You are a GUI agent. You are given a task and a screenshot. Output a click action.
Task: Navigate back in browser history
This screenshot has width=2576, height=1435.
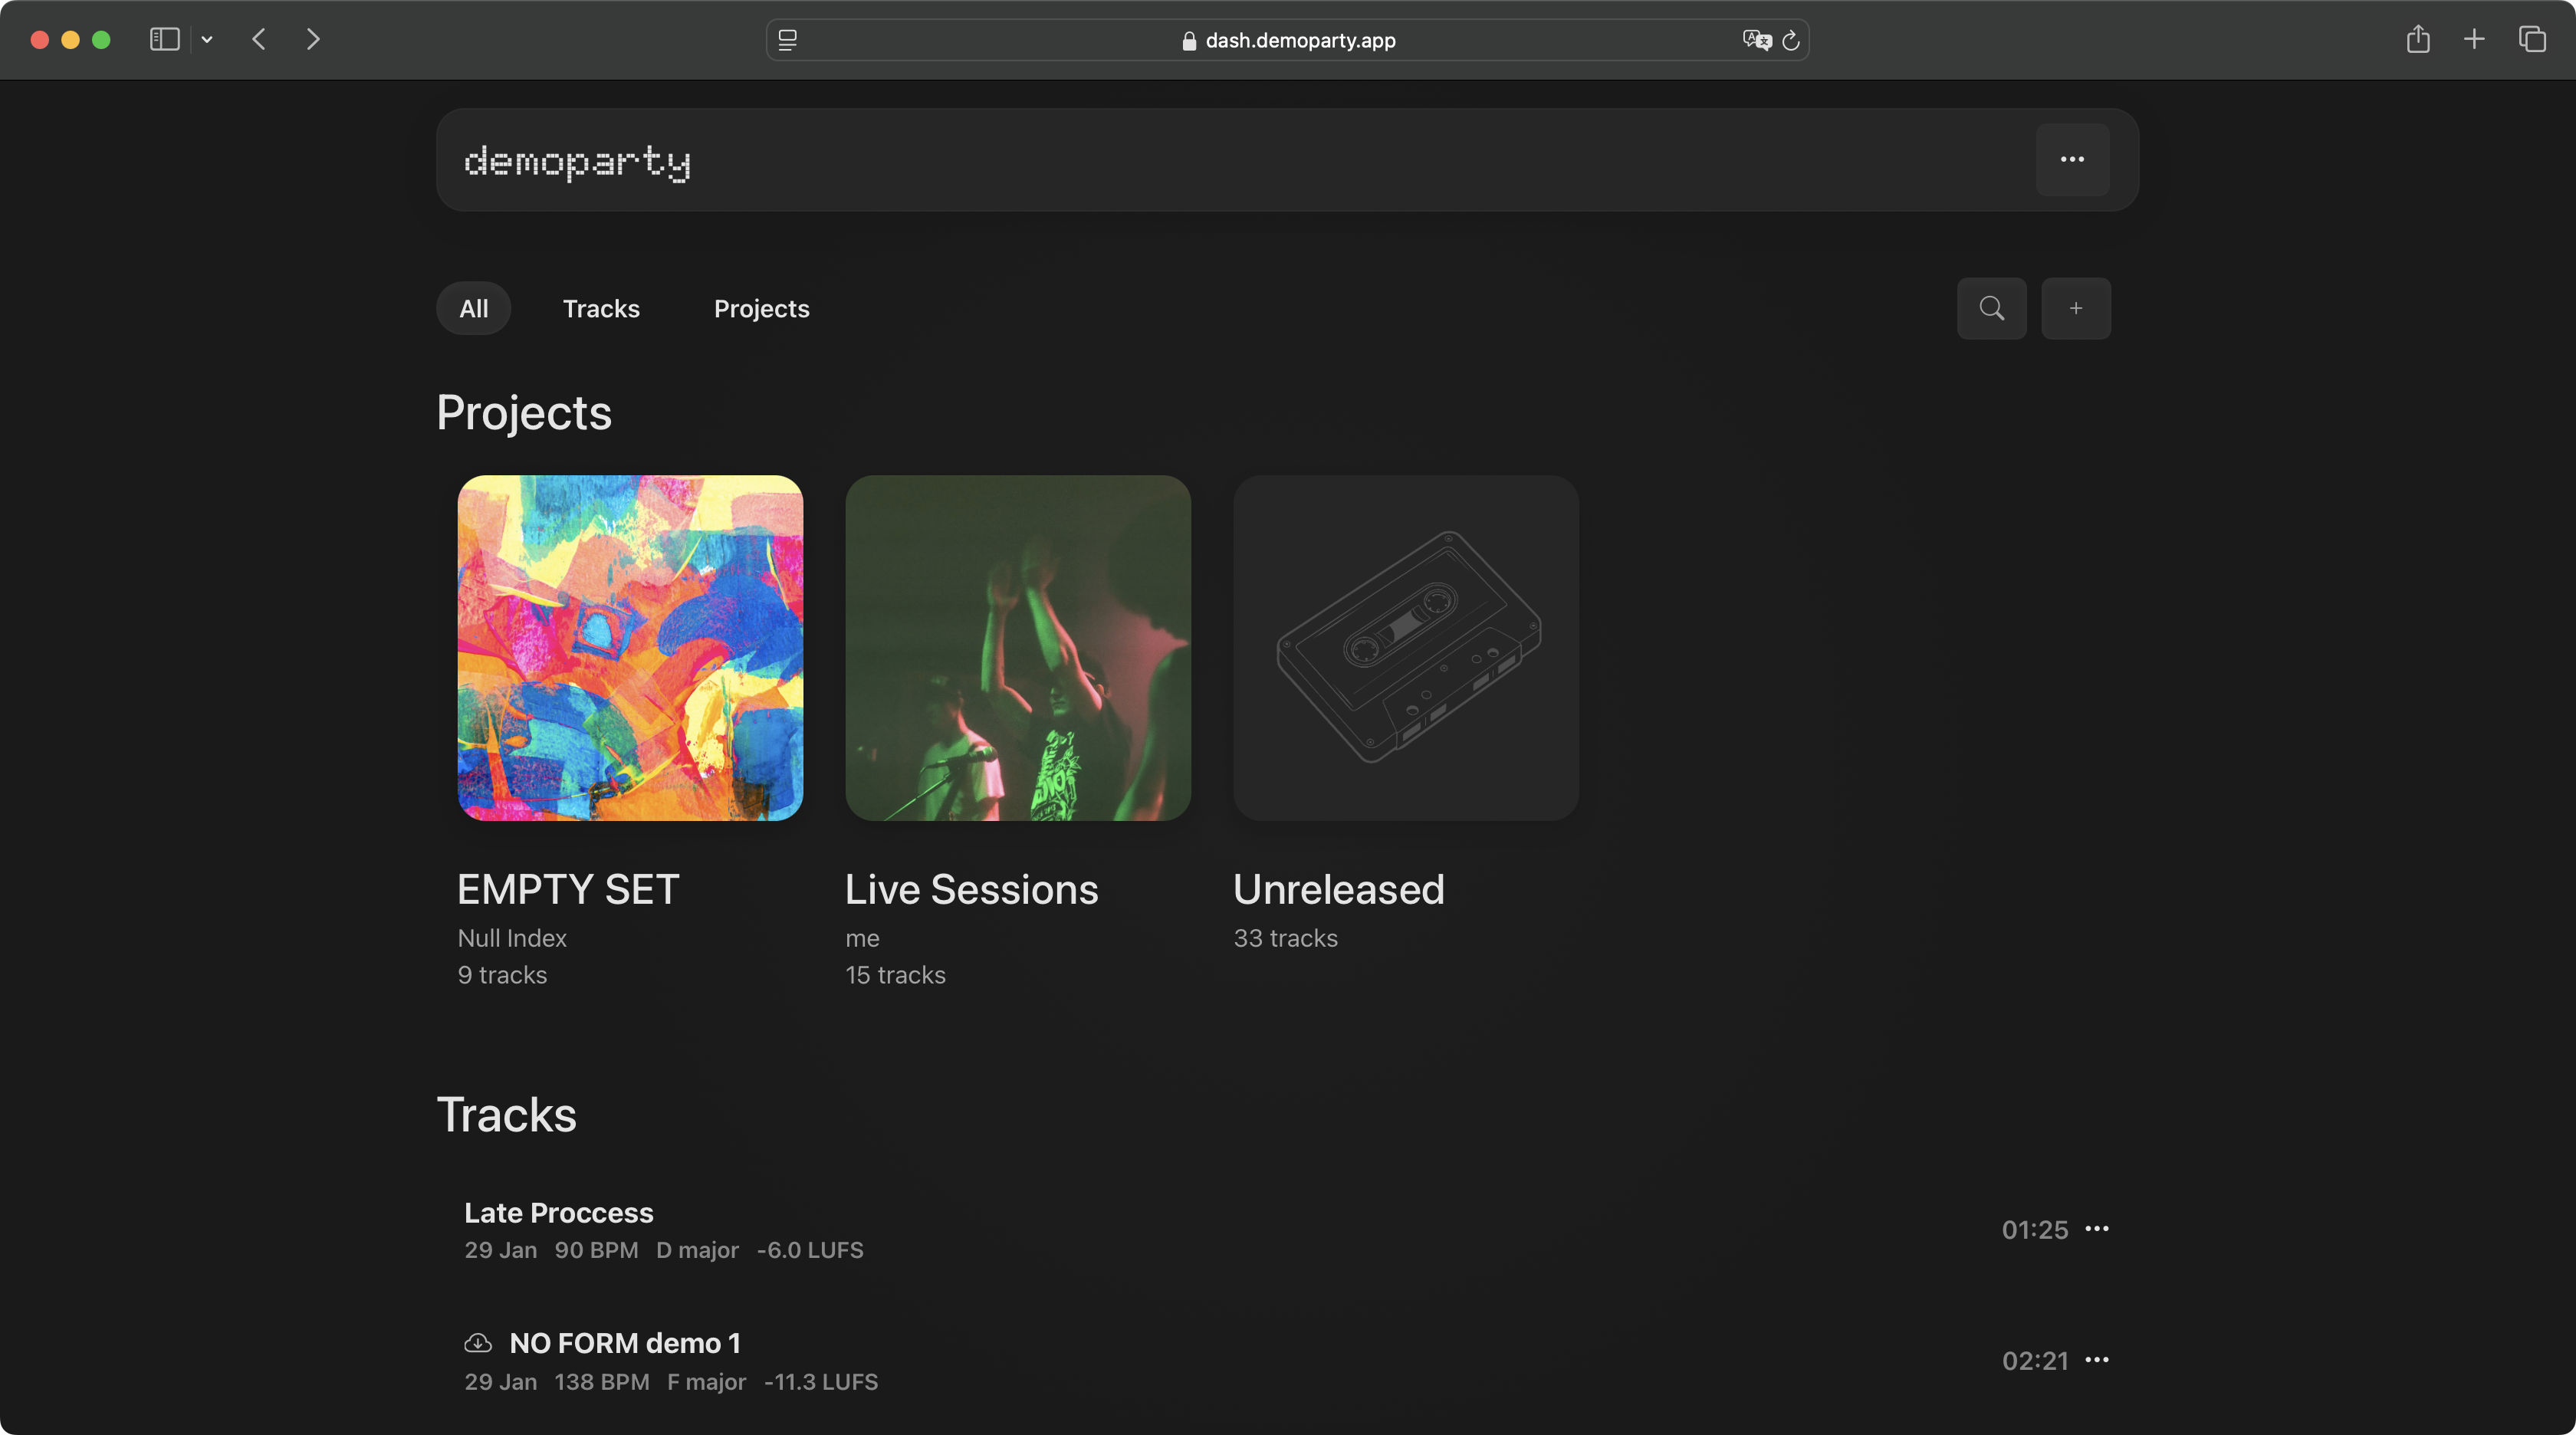point(258,40)
